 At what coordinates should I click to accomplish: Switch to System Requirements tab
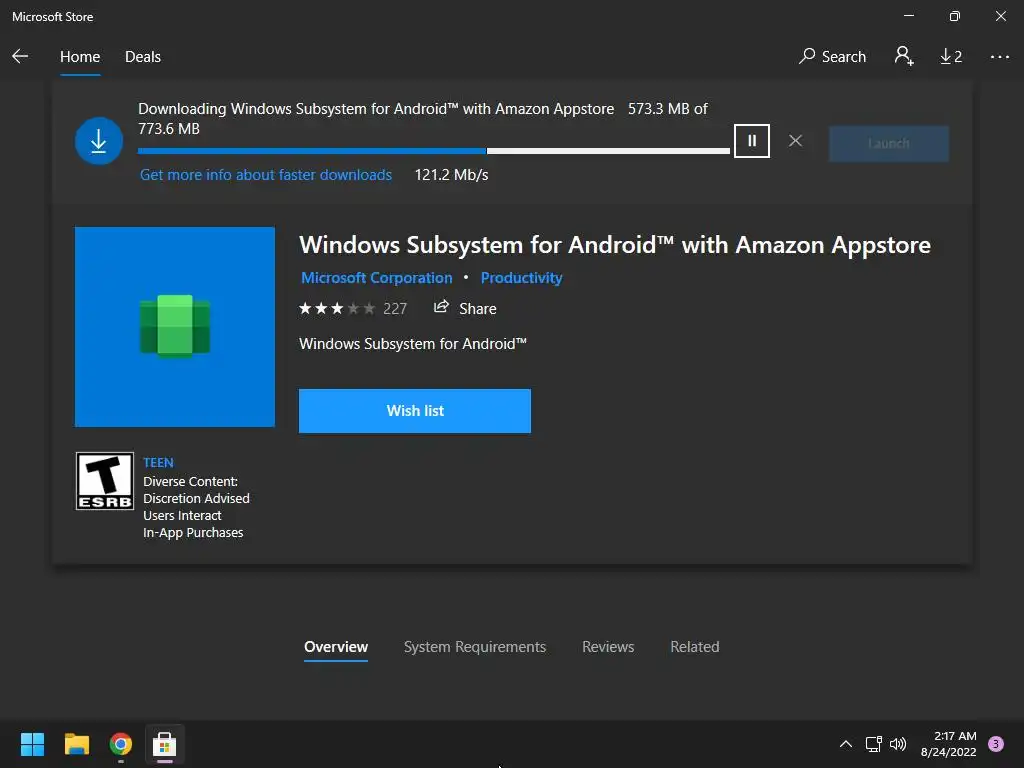(475, 647)
